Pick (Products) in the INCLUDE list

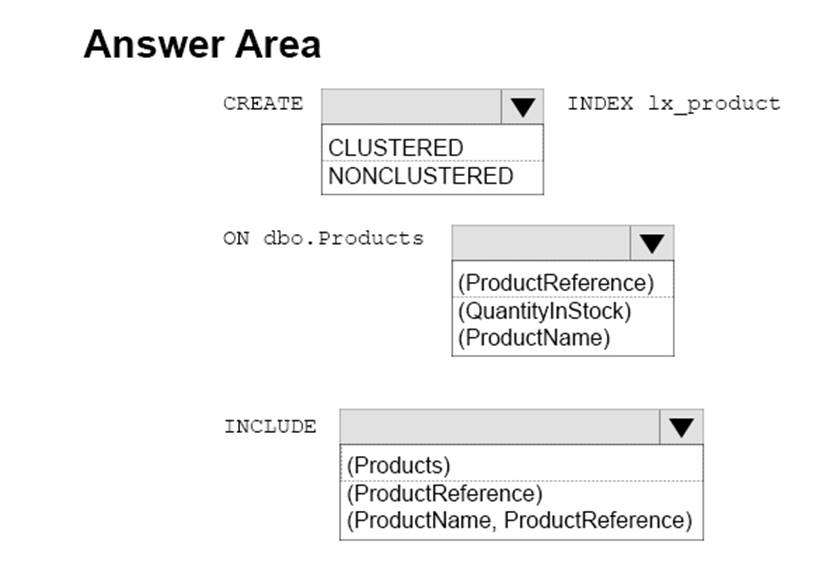click(x=398, y=466)
